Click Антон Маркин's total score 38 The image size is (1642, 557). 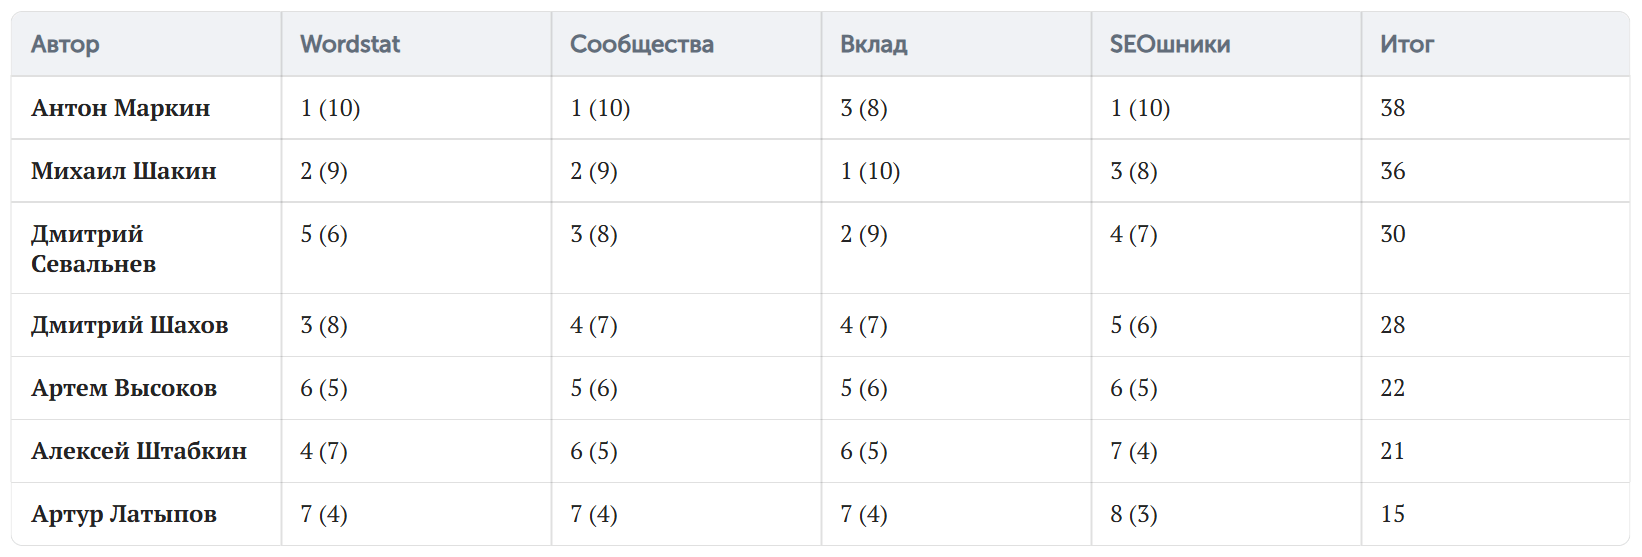click(1393, 108)
